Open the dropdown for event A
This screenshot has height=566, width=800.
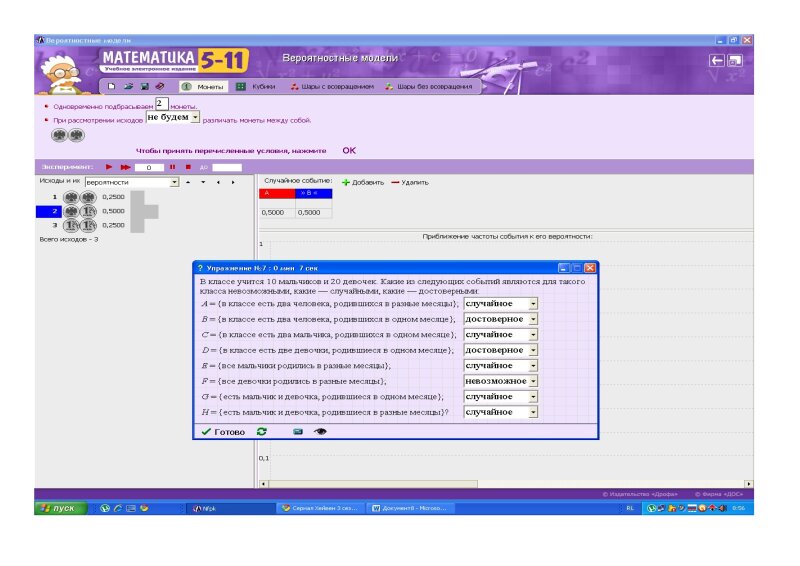pyautogui.click(x=533, y=303)
